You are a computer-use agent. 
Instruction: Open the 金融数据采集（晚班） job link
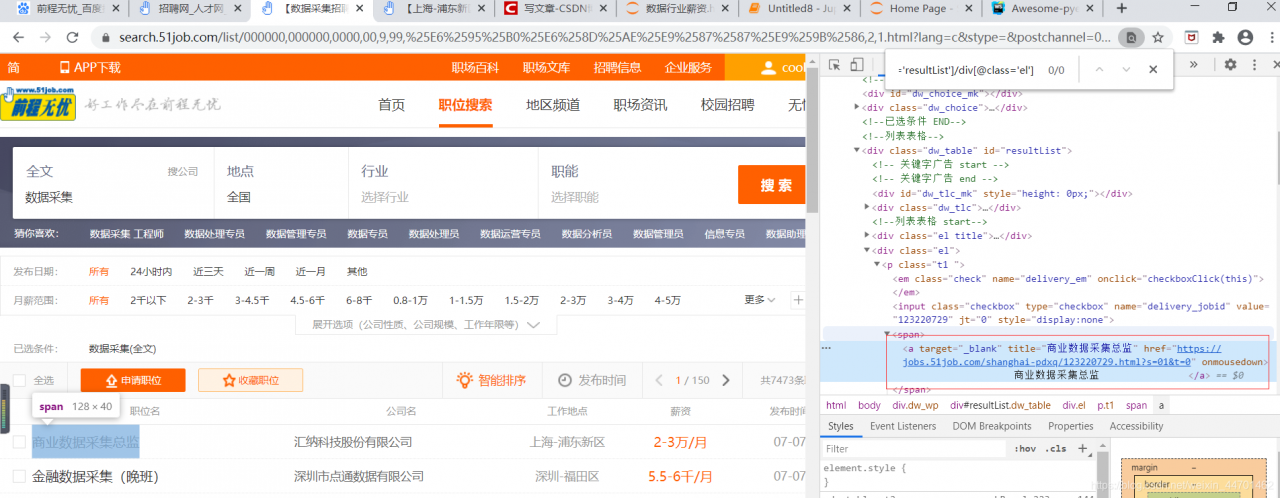pos(95,476)
